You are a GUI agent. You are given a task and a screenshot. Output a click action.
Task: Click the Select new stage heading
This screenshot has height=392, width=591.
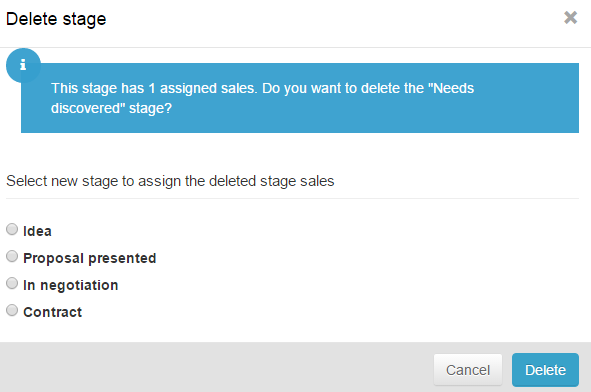tap(170, 181)
